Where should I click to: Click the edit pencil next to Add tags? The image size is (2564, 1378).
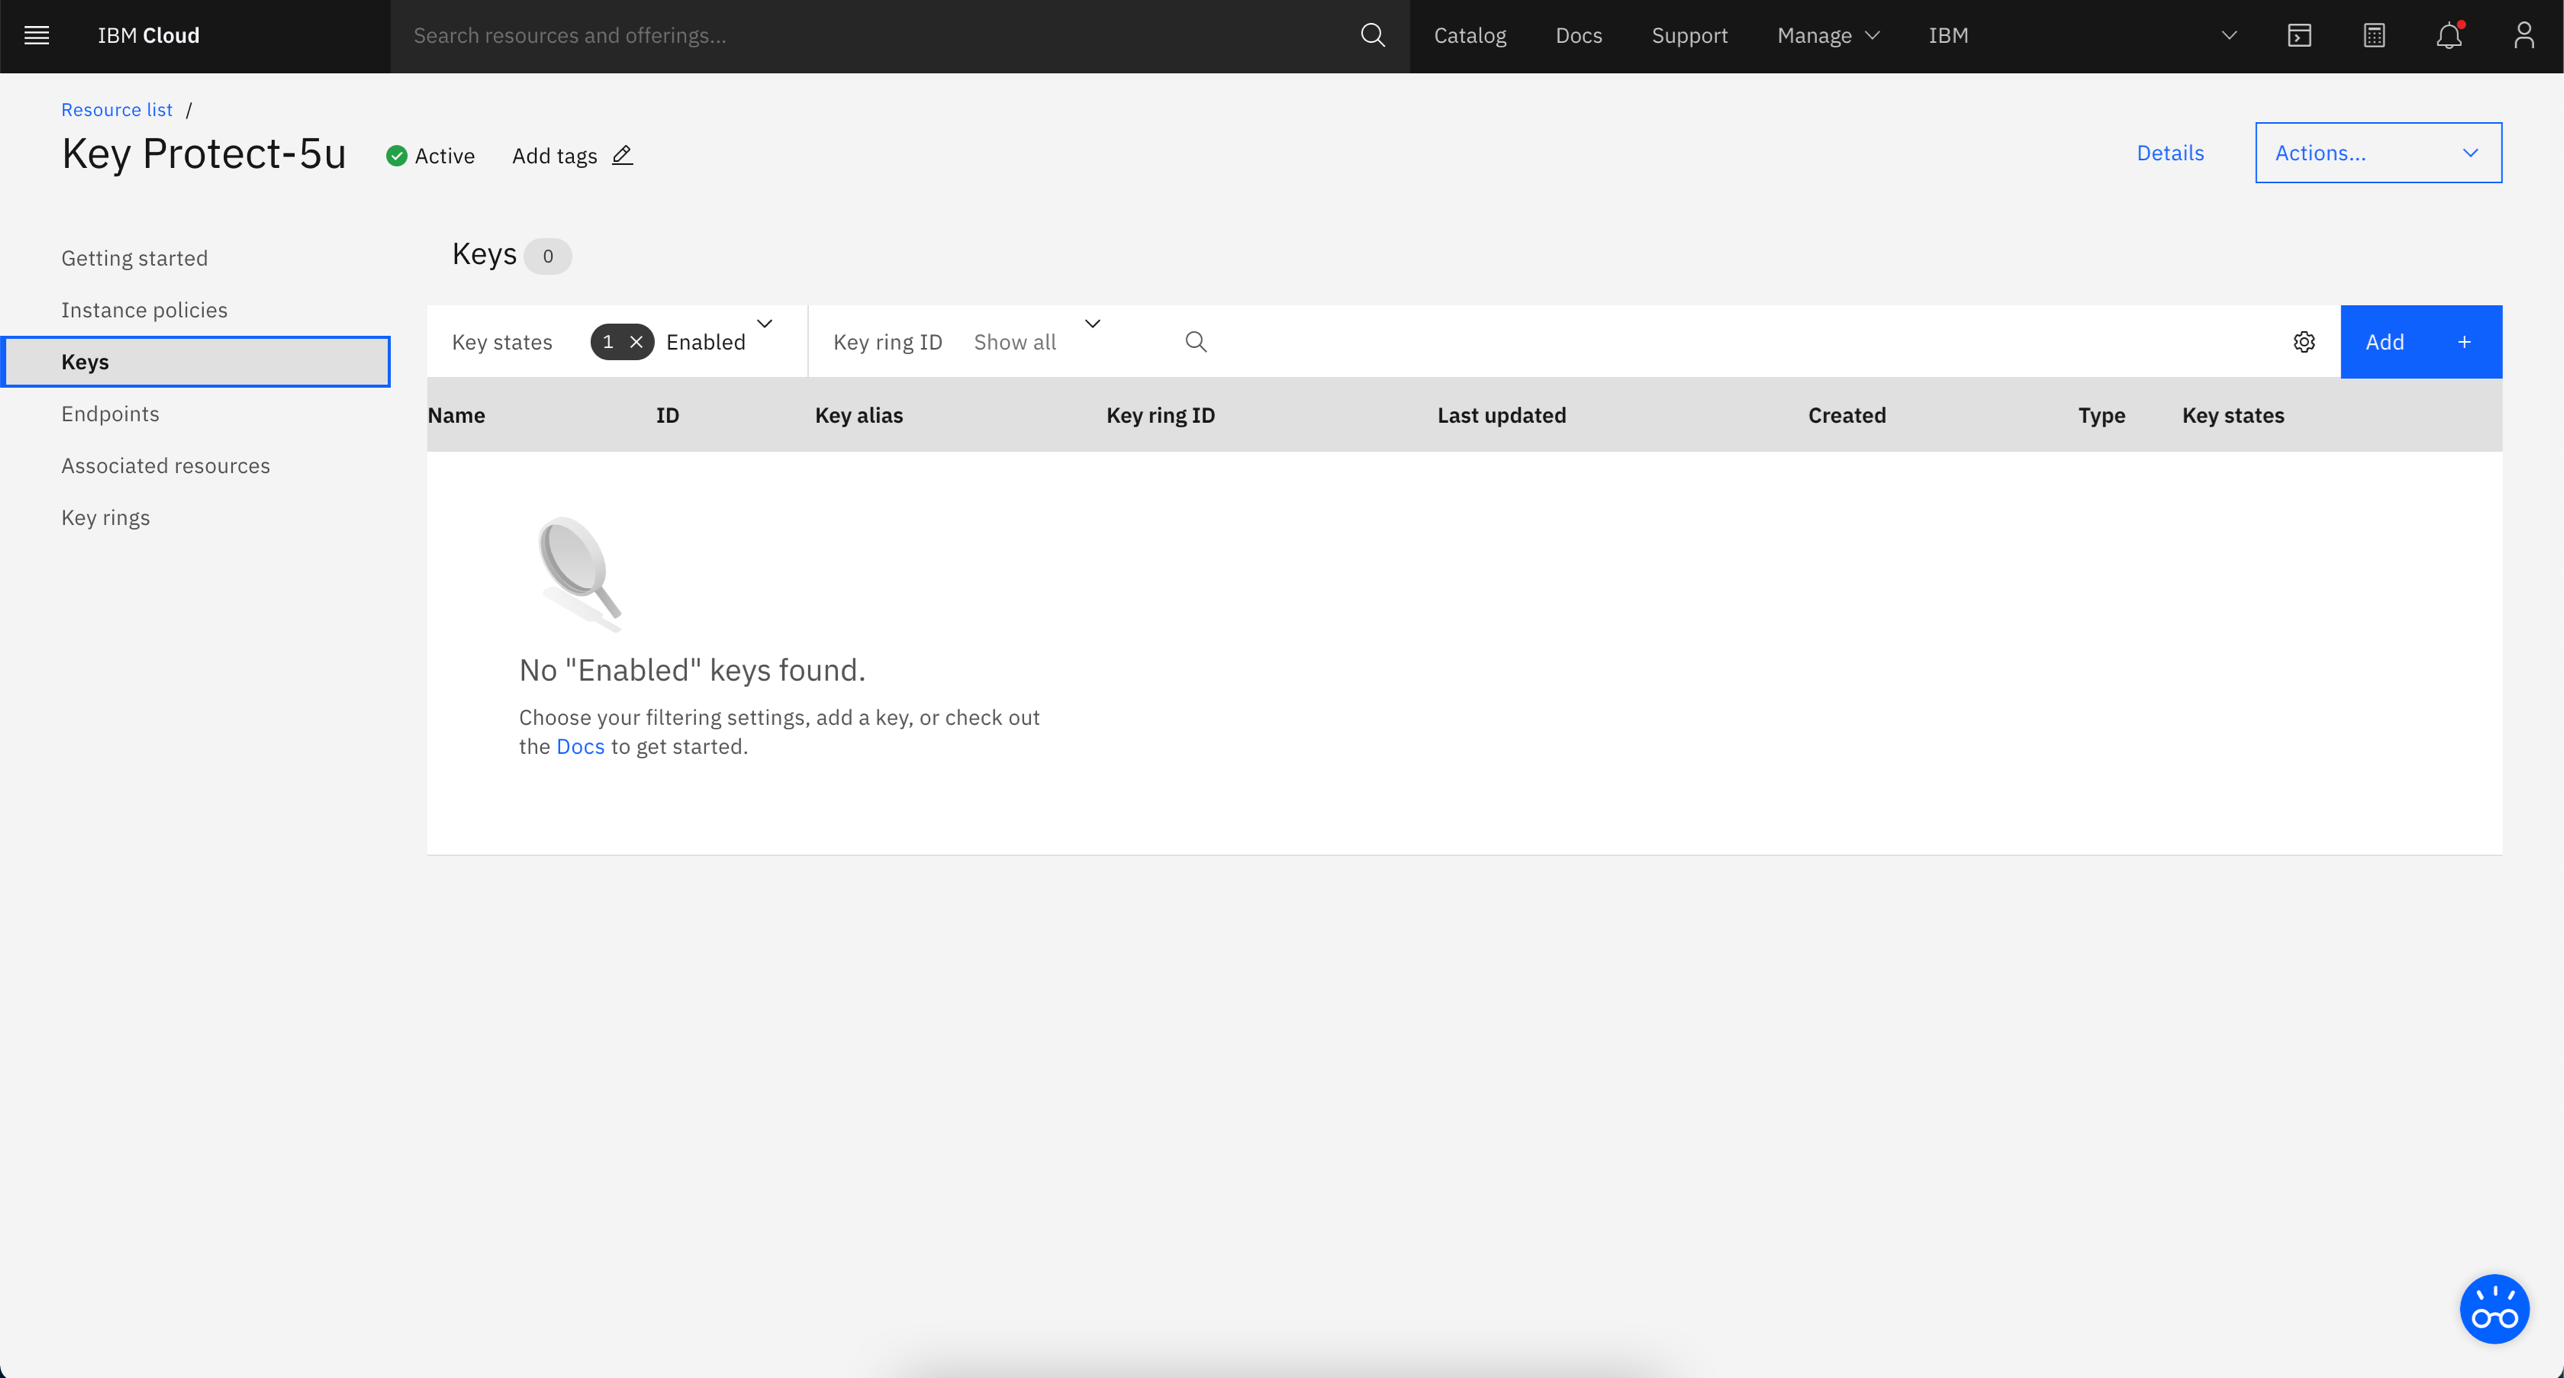coord(622,155)
